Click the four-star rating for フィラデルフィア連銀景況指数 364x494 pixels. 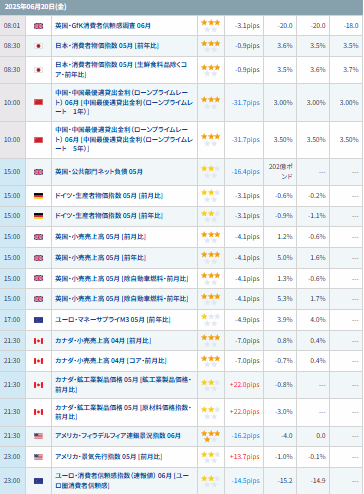tap(211, 436)
